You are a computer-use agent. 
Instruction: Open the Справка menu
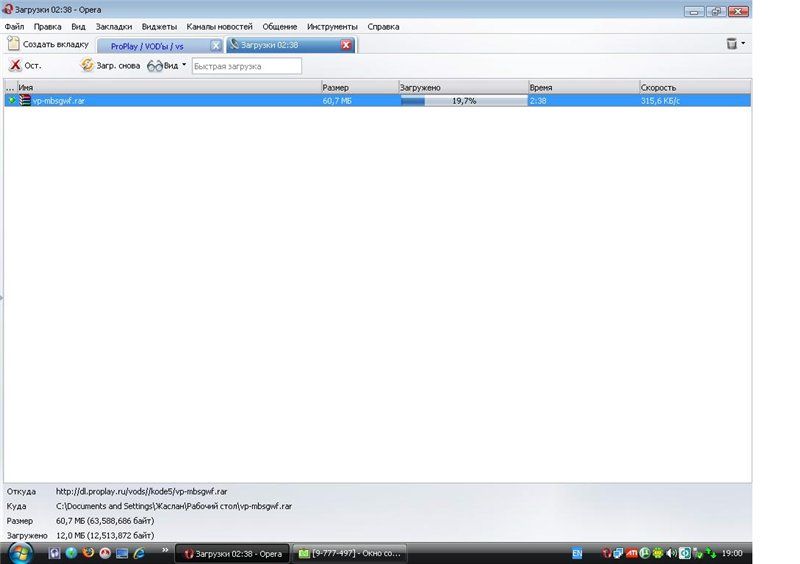pos(383,27)
